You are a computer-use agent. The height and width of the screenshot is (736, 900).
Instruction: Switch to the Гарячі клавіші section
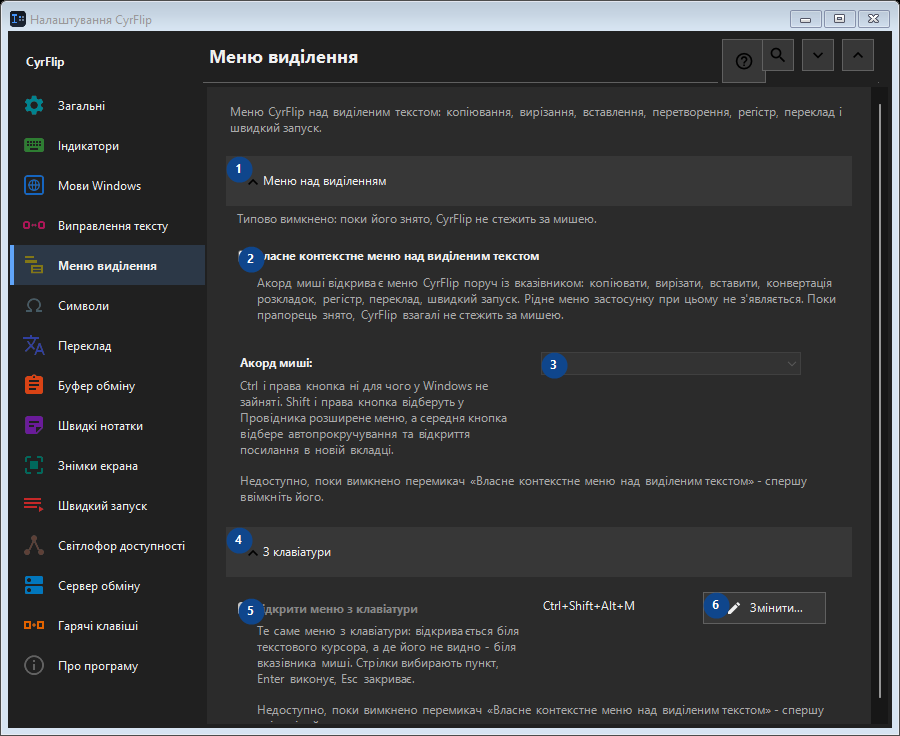pos(107,626)
